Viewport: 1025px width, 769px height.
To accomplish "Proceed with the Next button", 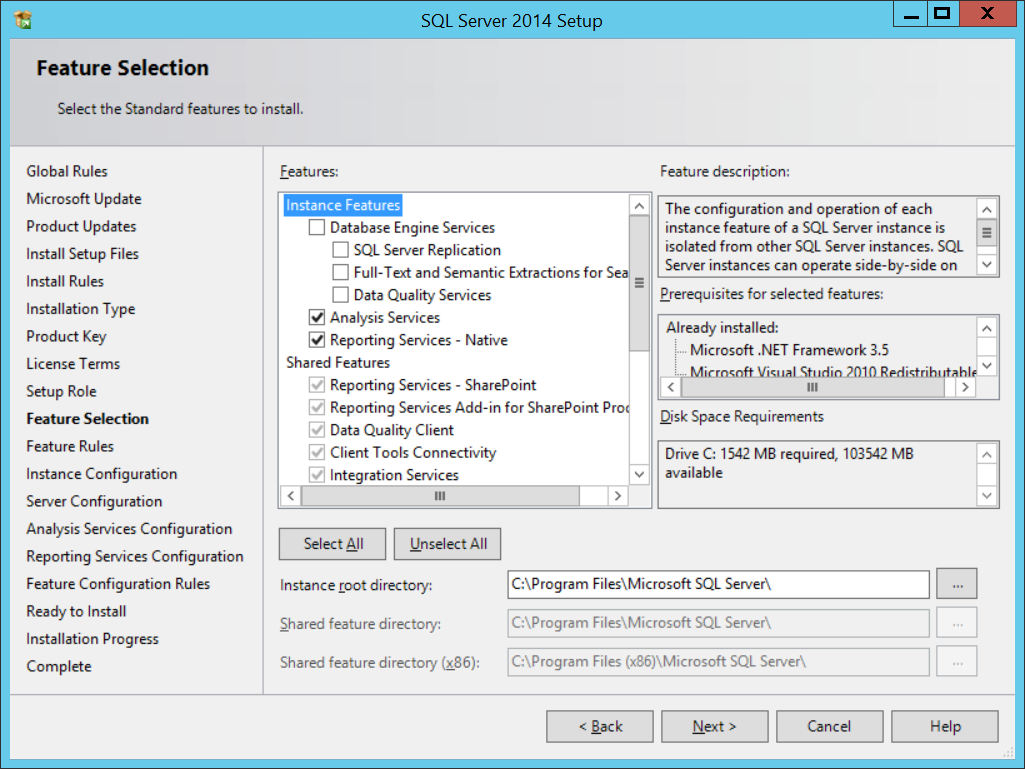I will pos(714,727).
